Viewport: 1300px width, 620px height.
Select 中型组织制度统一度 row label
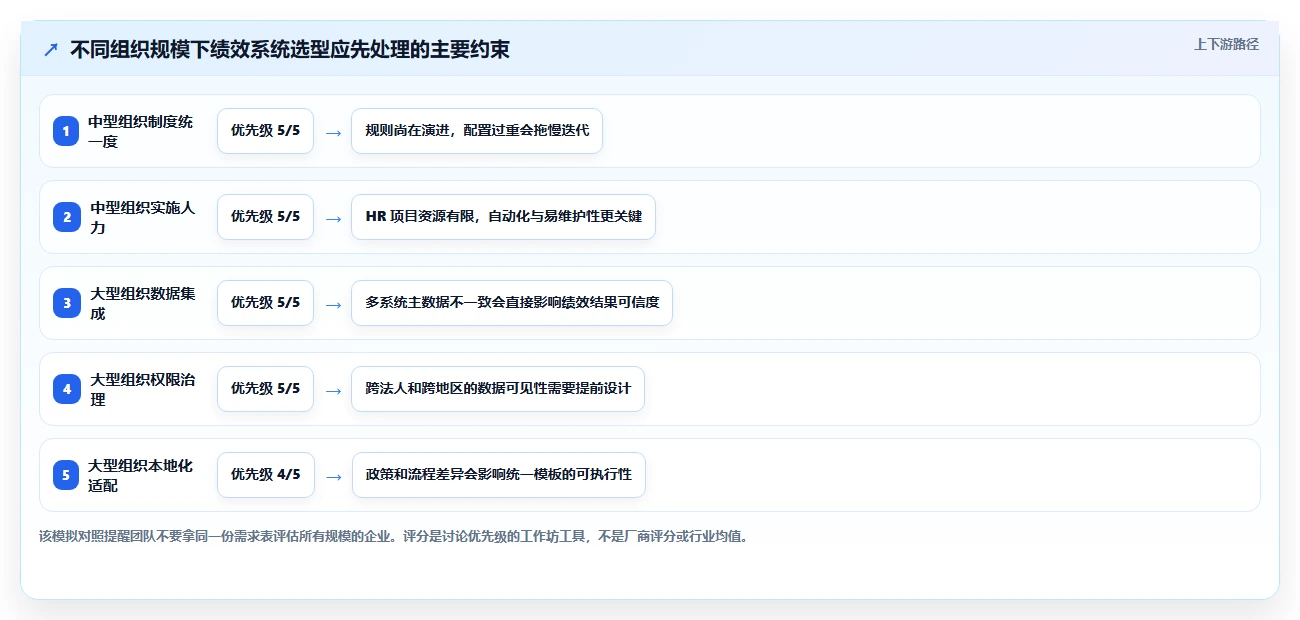point(140,131)
